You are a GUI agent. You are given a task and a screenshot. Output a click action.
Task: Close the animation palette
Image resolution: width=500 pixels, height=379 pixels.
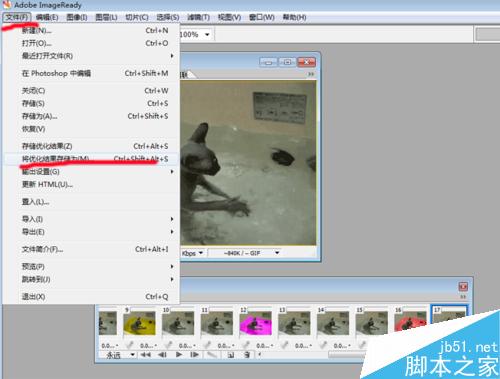click(x=463, y=286)
